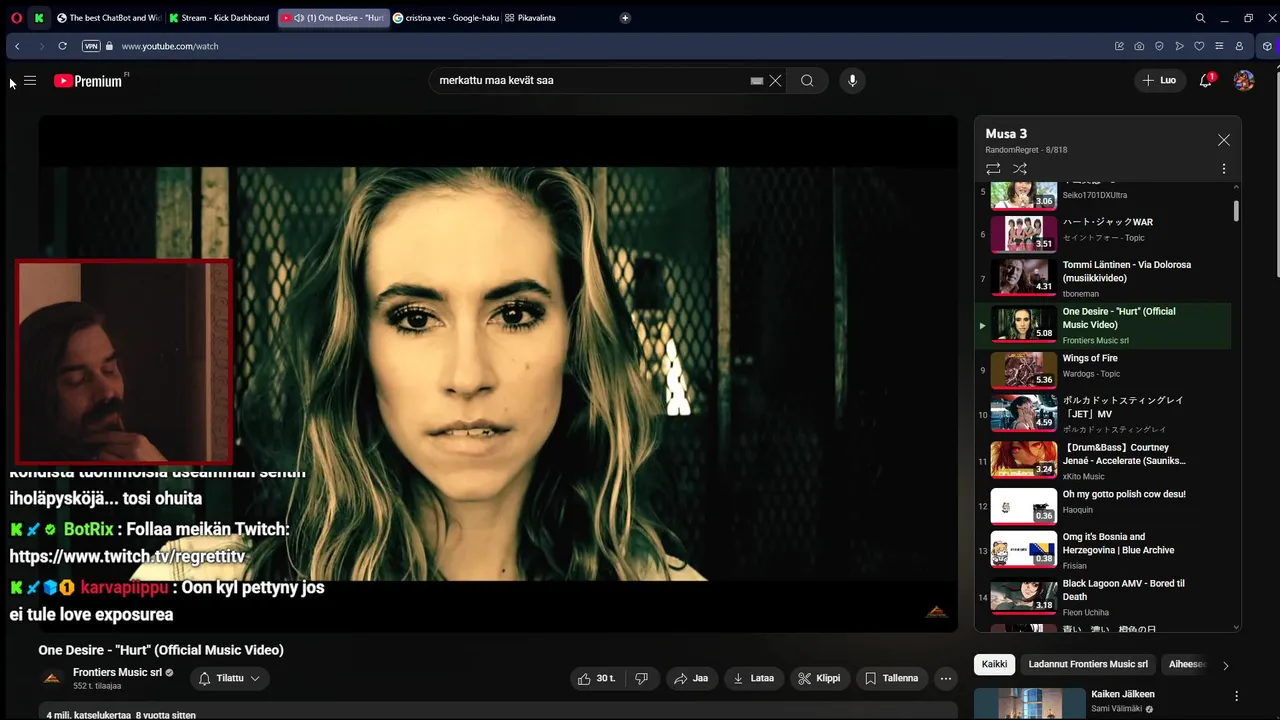The image size is (1280, 720).
Task: Save the video with Tallenna button
Action: pyautogui.click(x=891, y=678)
